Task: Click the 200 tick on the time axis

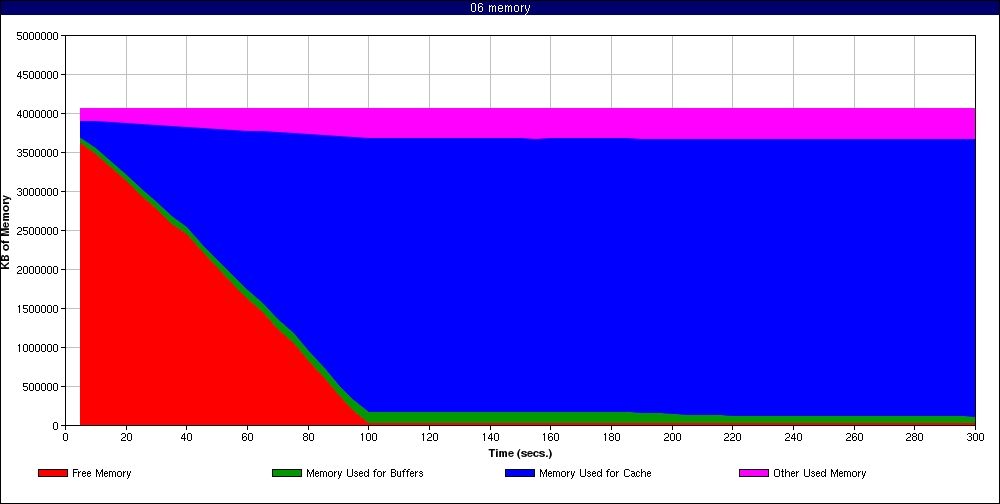Action: (x=672, y=437)
